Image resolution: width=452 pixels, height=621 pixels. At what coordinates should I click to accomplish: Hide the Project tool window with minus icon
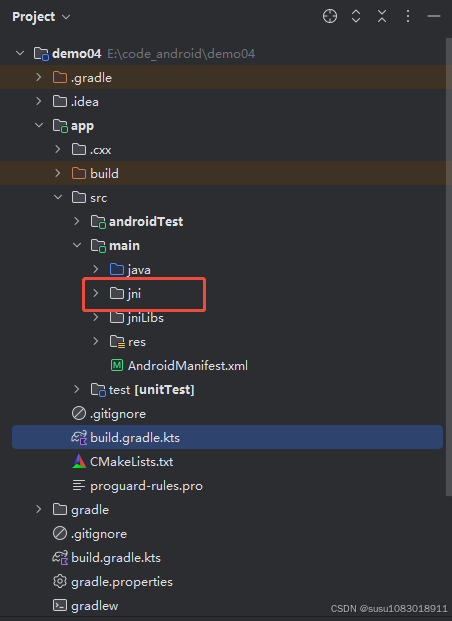434,16
